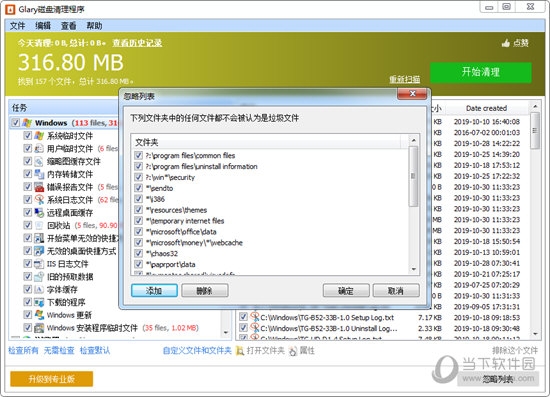Viewport: 550px width, 397px height.
Task: Uncheck *\resources\themes ignore entry
Action: tap(139, 210)
